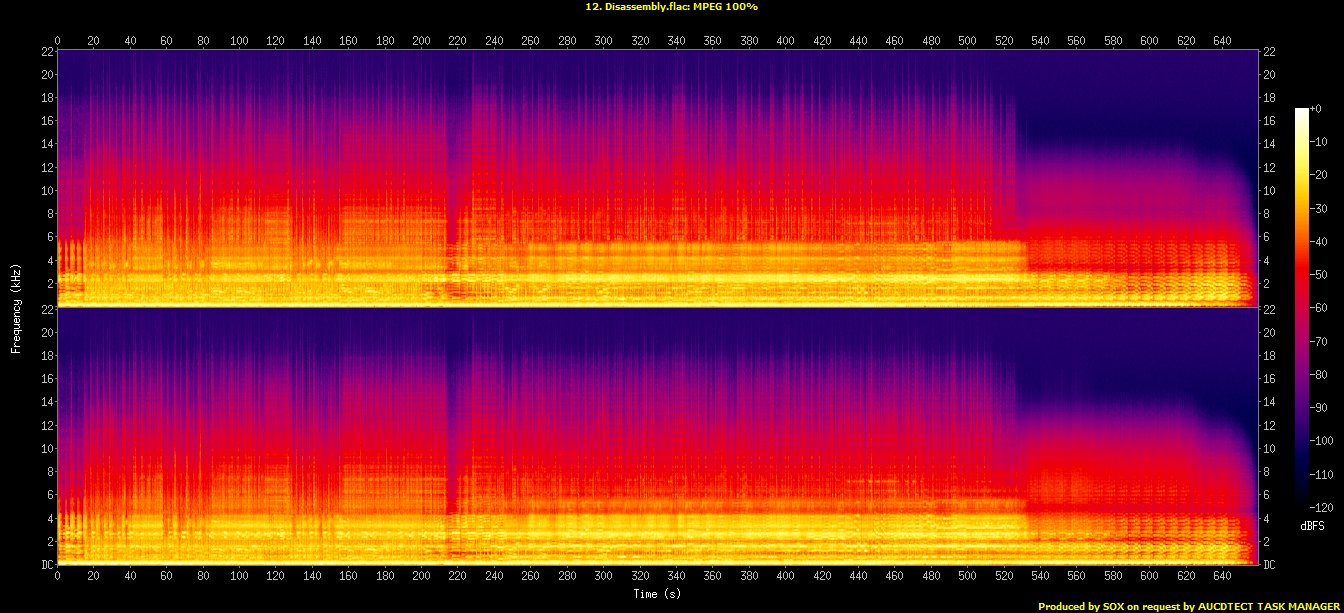The image size is (1344, 613).
Task: Click the 0 tick on the bottom time axis
Action: (x=57, y=577)
